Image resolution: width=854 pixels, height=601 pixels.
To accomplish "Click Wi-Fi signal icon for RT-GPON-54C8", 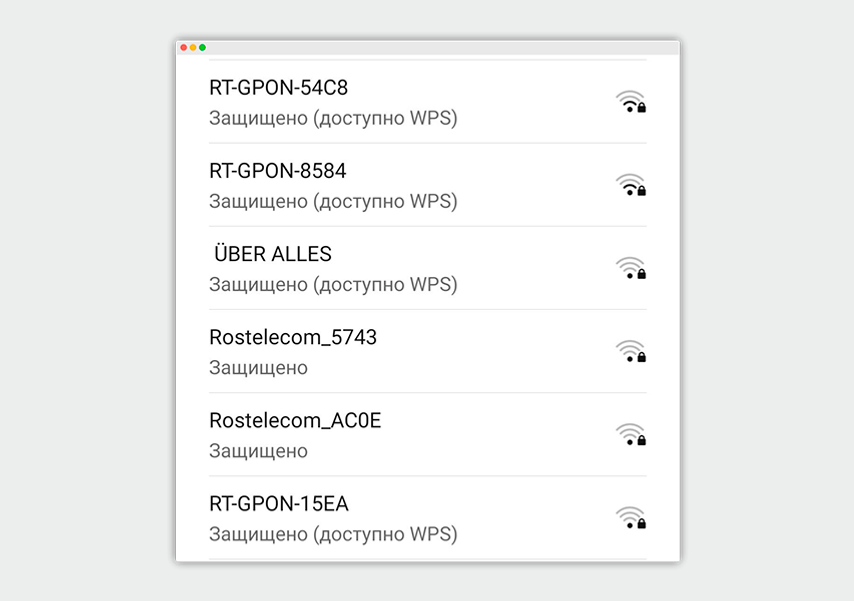I will click(x=631, y=102).
